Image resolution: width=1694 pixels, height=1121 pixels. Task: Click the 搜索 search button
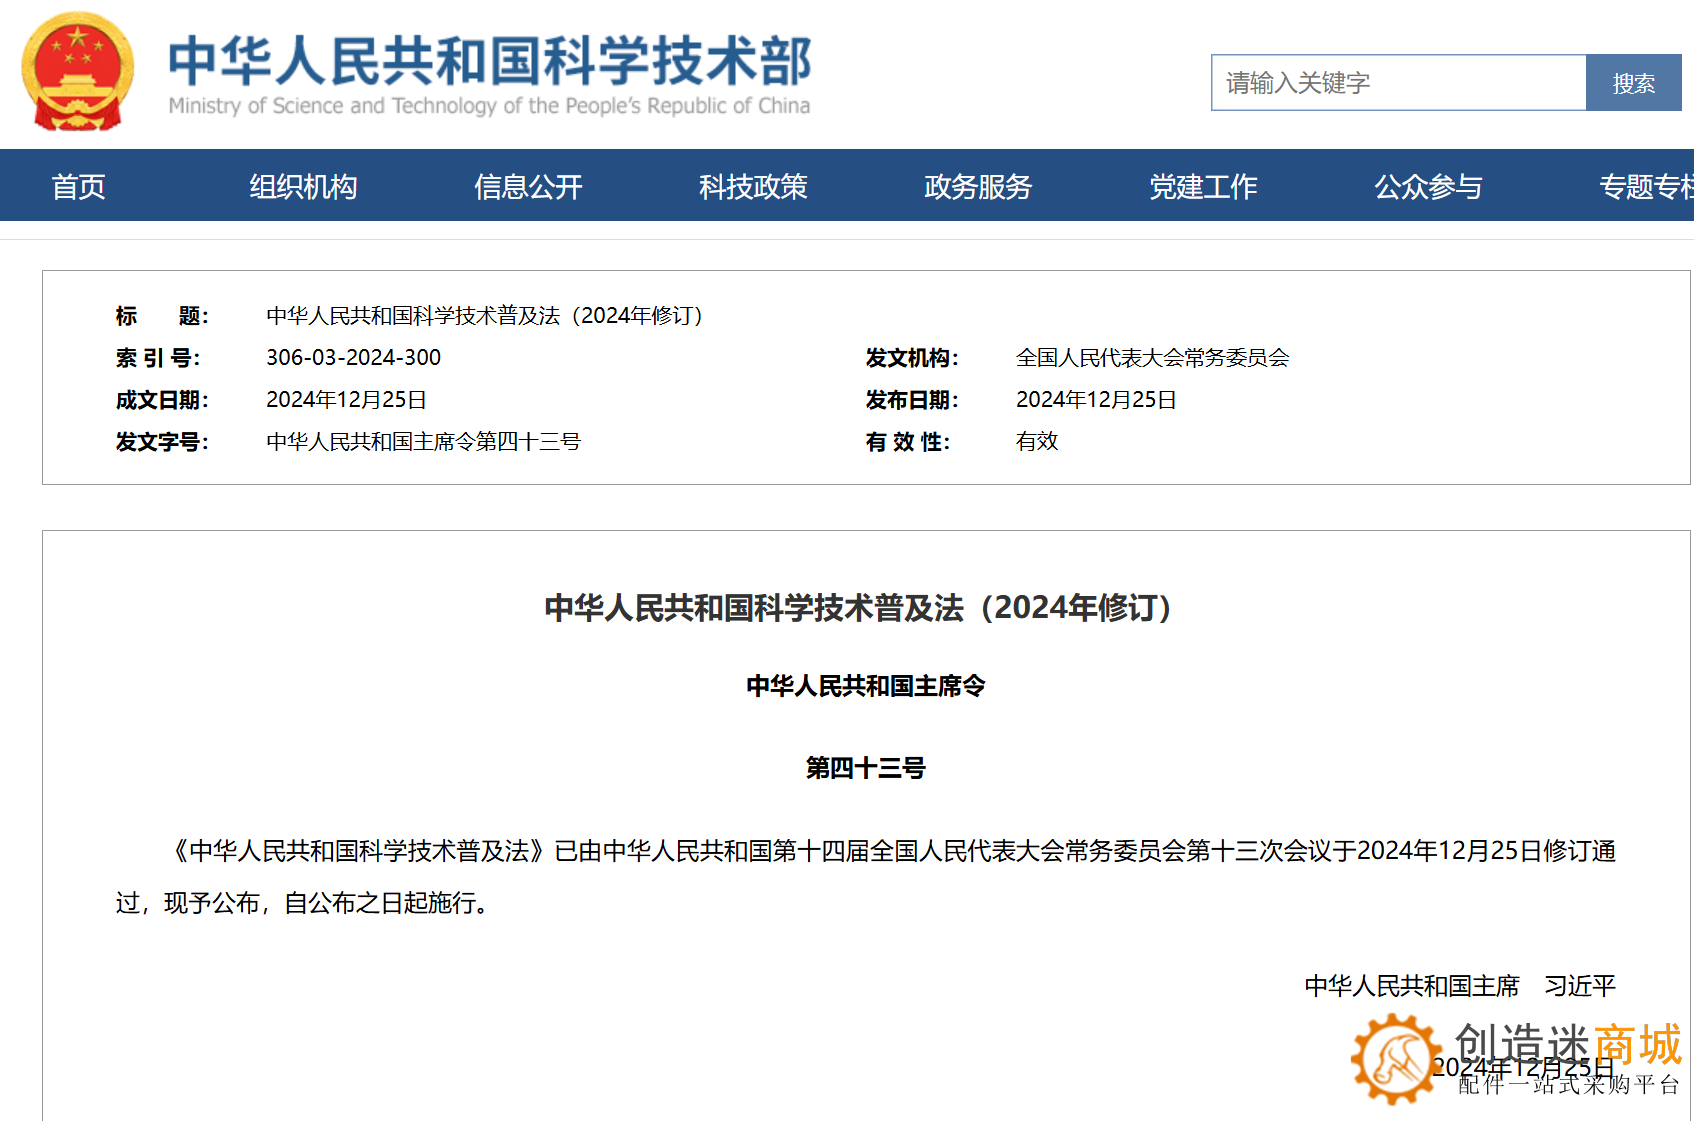[x=1633, y=83]
